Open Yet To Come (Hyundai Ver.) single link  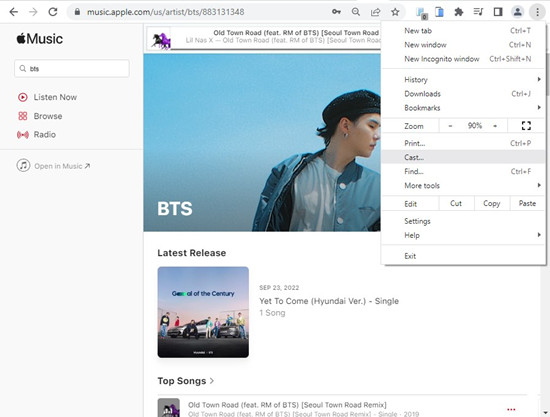tap(329, 301)
